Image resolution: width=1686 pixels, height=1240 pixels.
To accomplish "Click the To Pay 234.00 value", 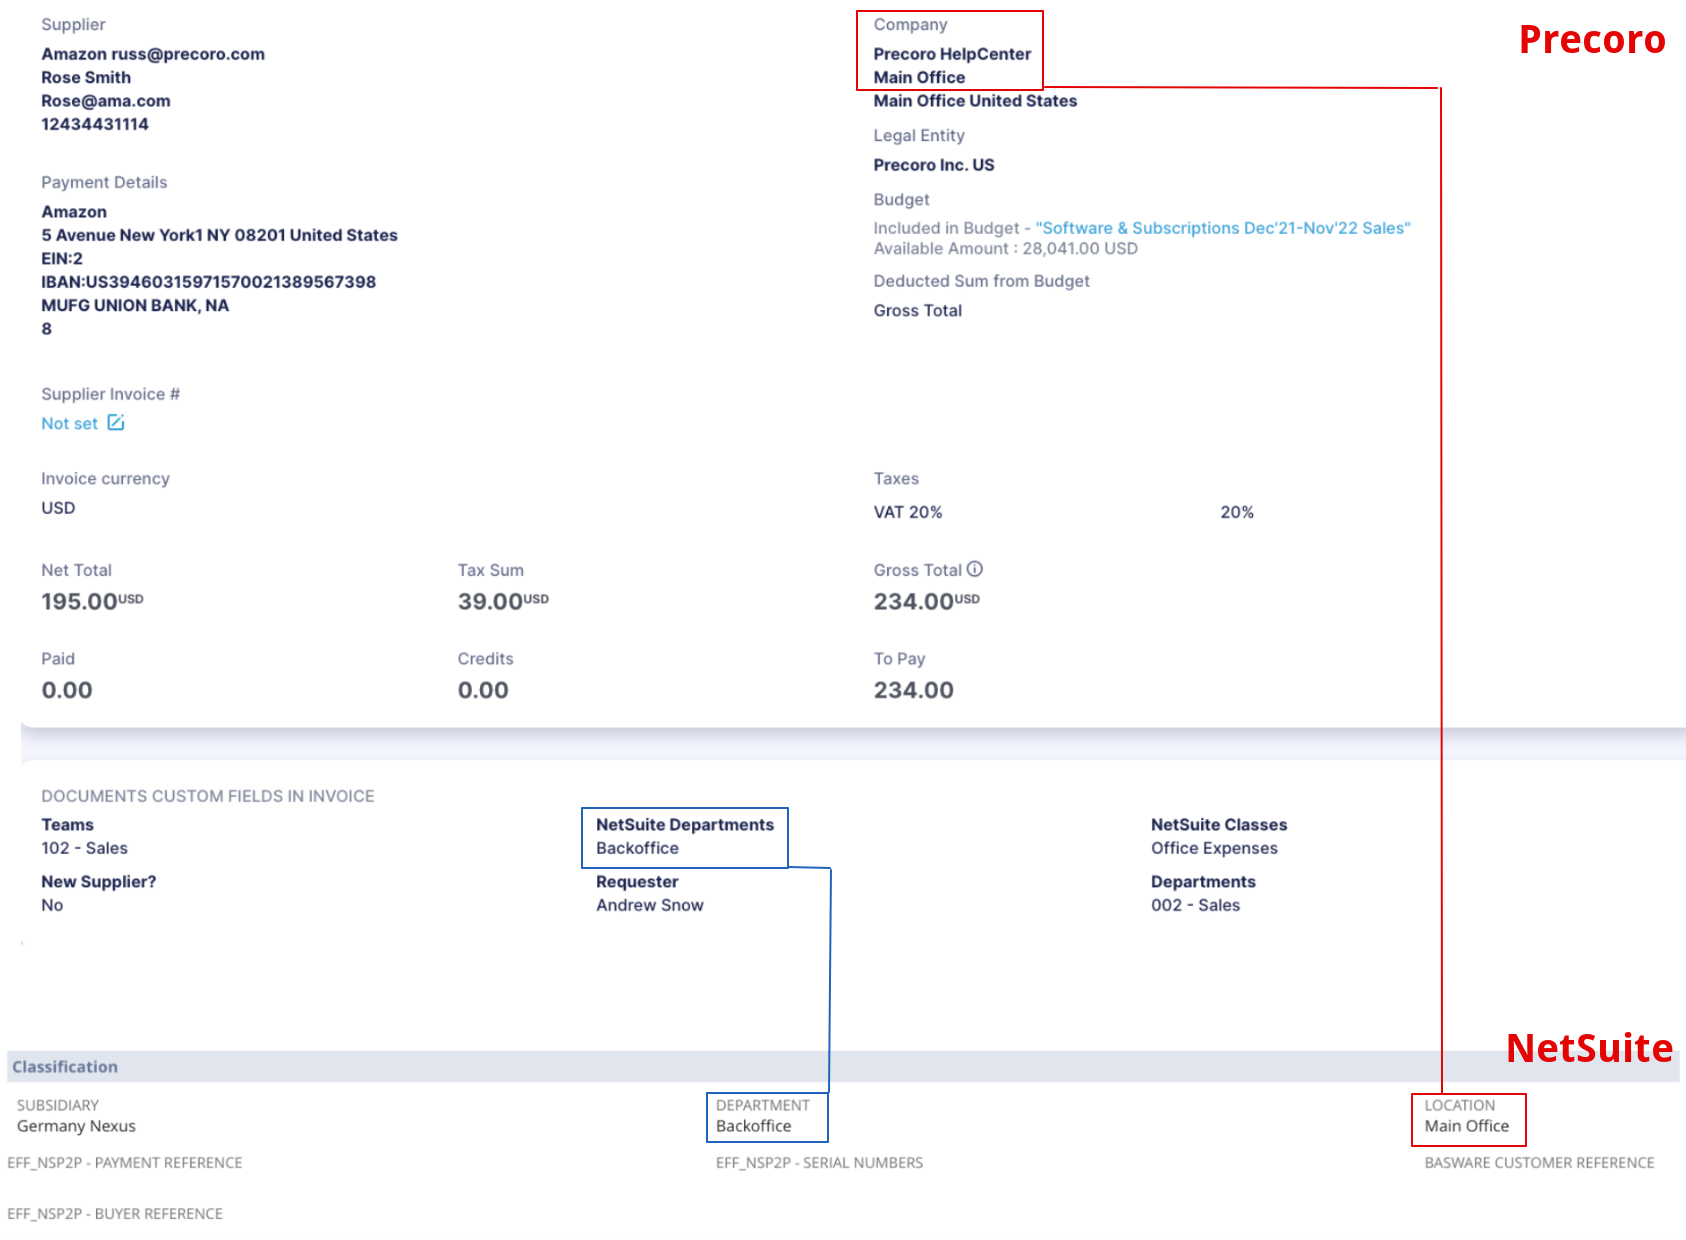I will pos(914,690).
